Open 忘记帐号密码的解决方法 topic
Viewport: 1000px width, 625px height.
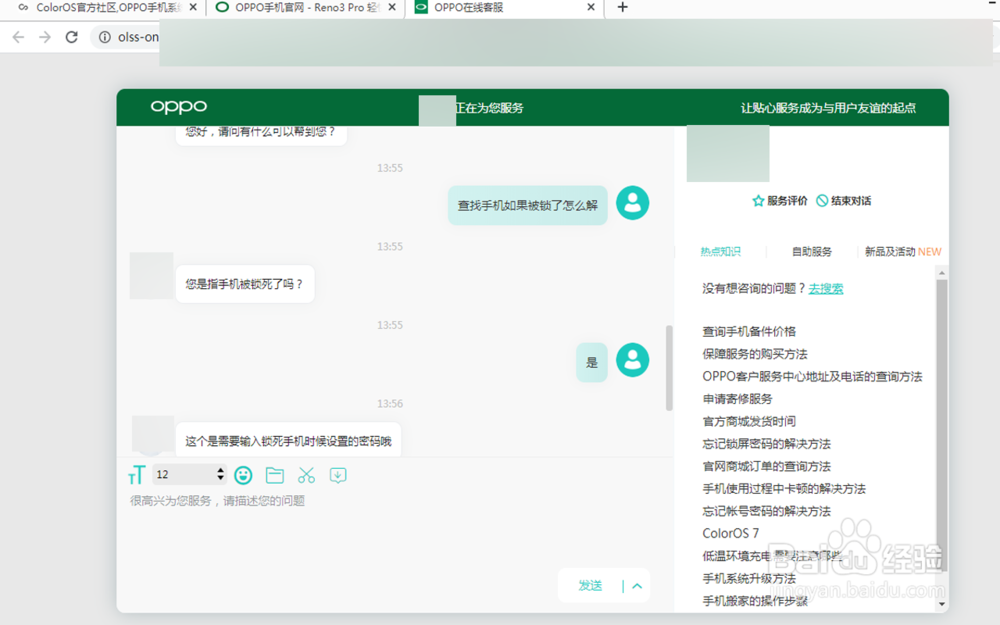pos(767,511)
